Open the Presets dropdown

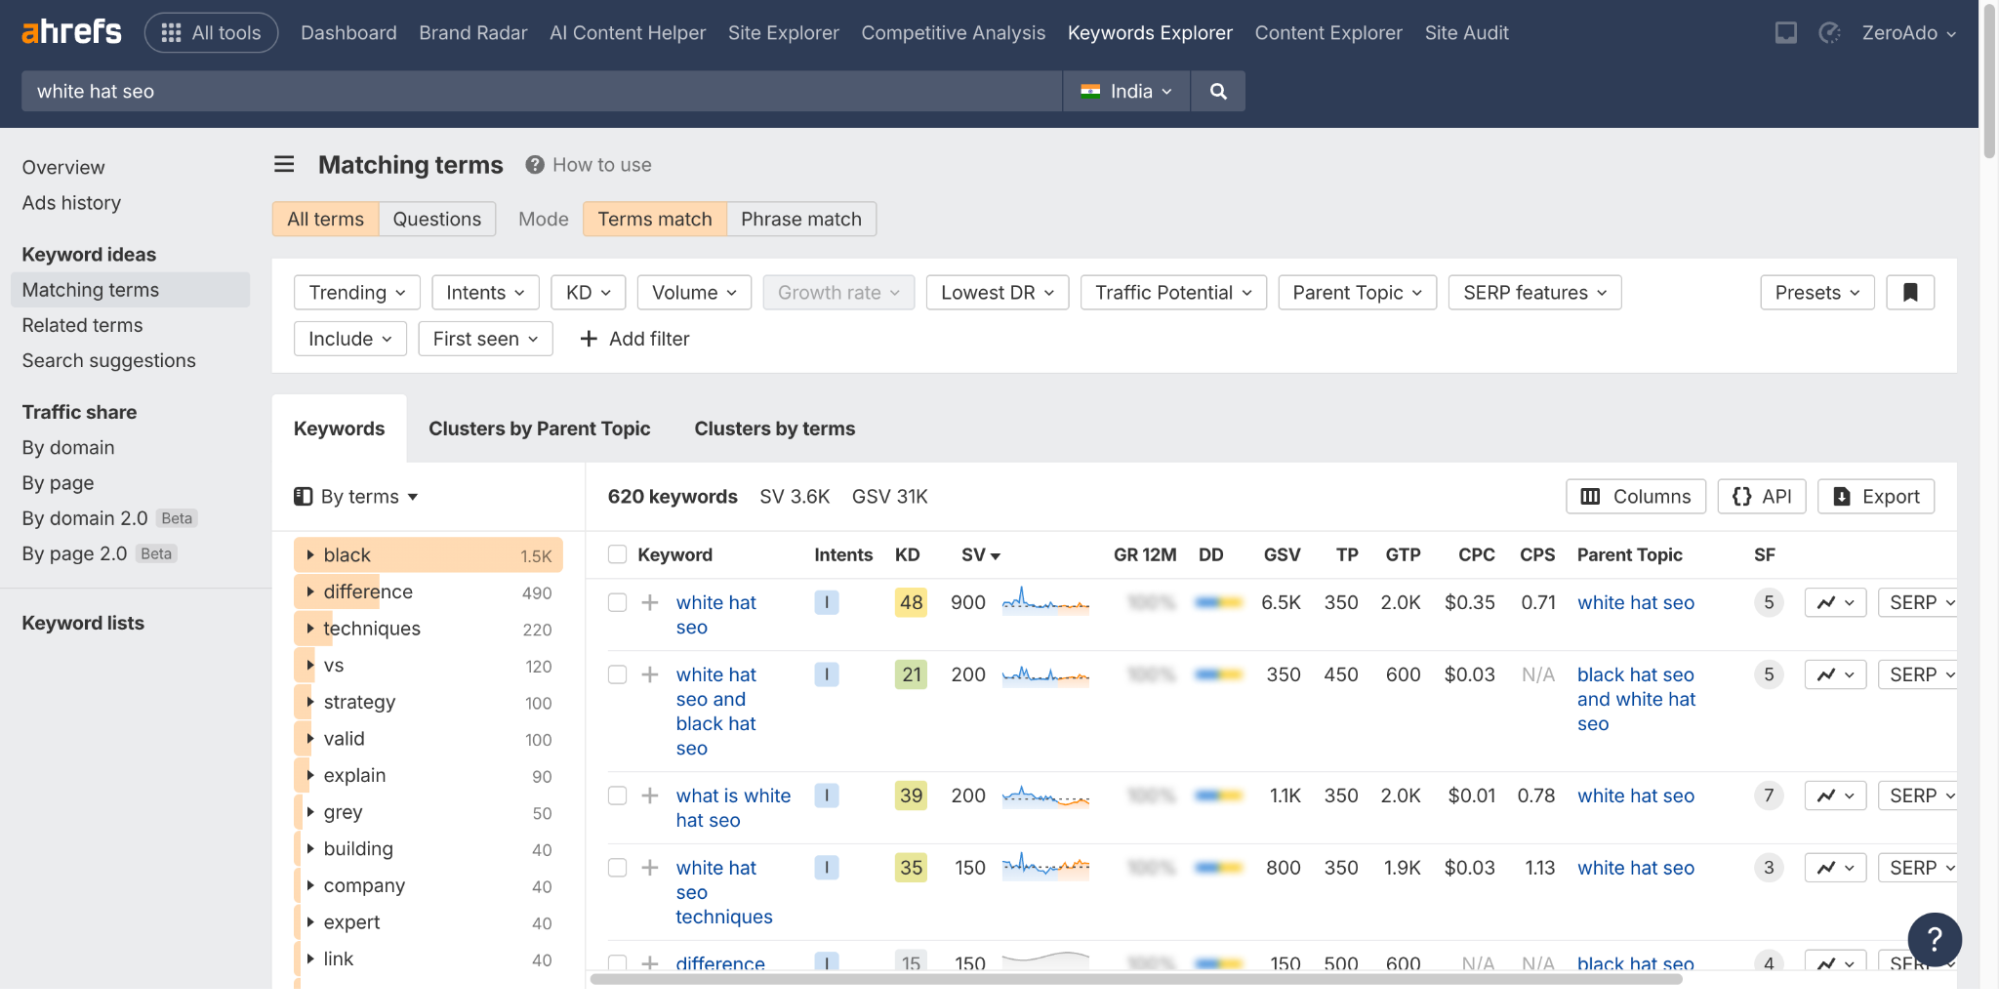pyautogui.click(x=1816, y=292)
